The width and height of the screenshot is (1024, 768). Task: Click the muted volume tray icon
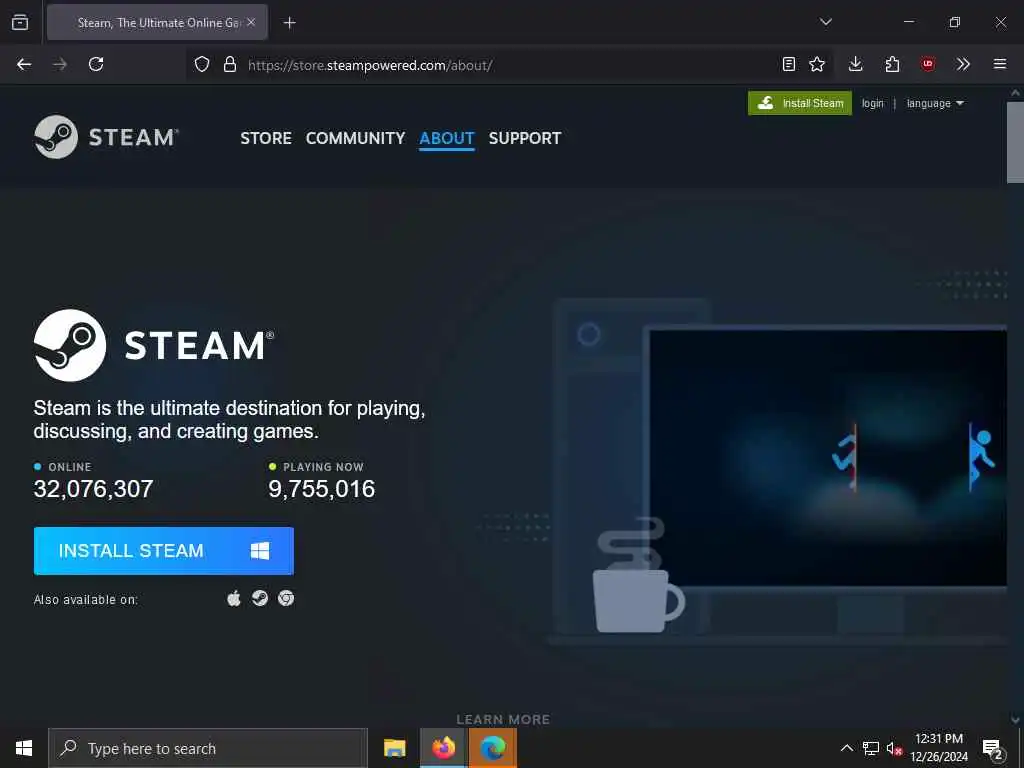click(x=894, y=748)
